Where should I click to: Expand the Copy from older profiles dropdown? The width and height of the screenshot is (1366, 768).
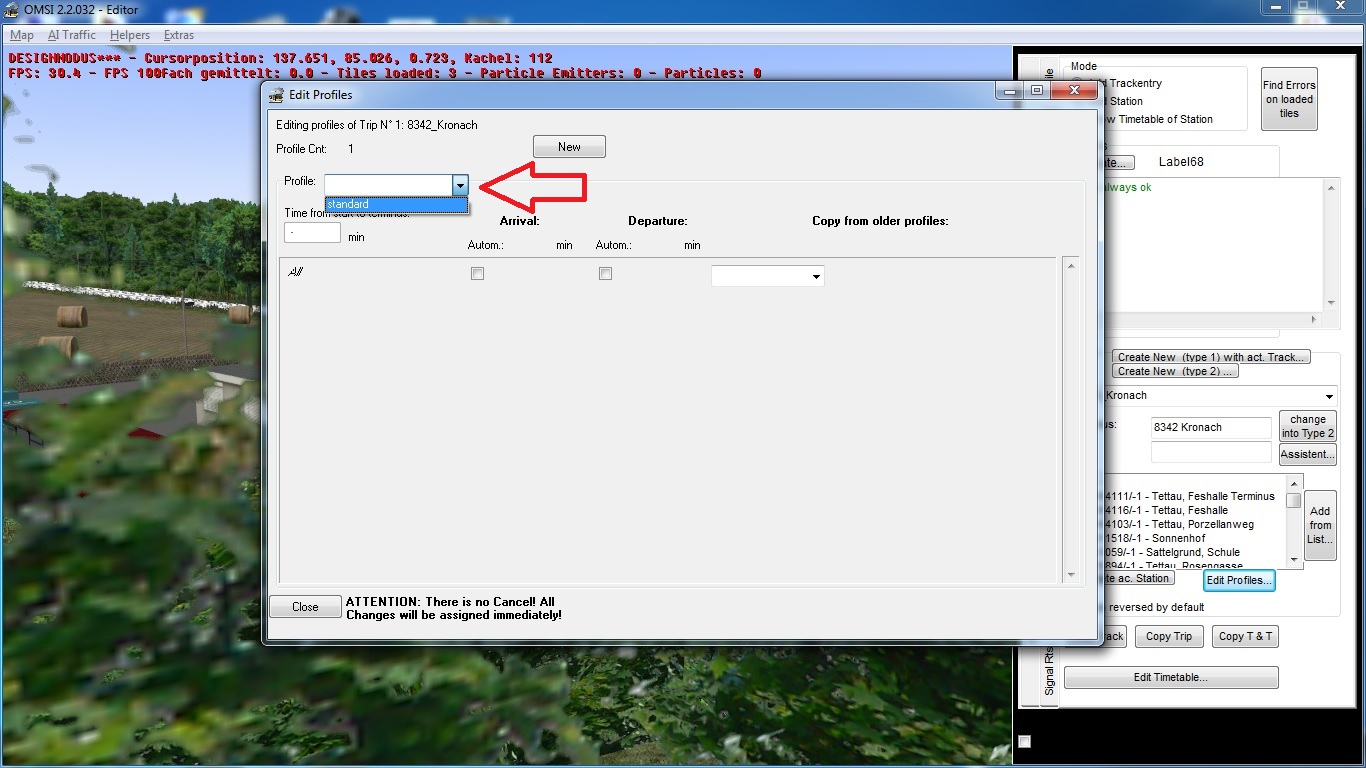(x=816, y=277)
